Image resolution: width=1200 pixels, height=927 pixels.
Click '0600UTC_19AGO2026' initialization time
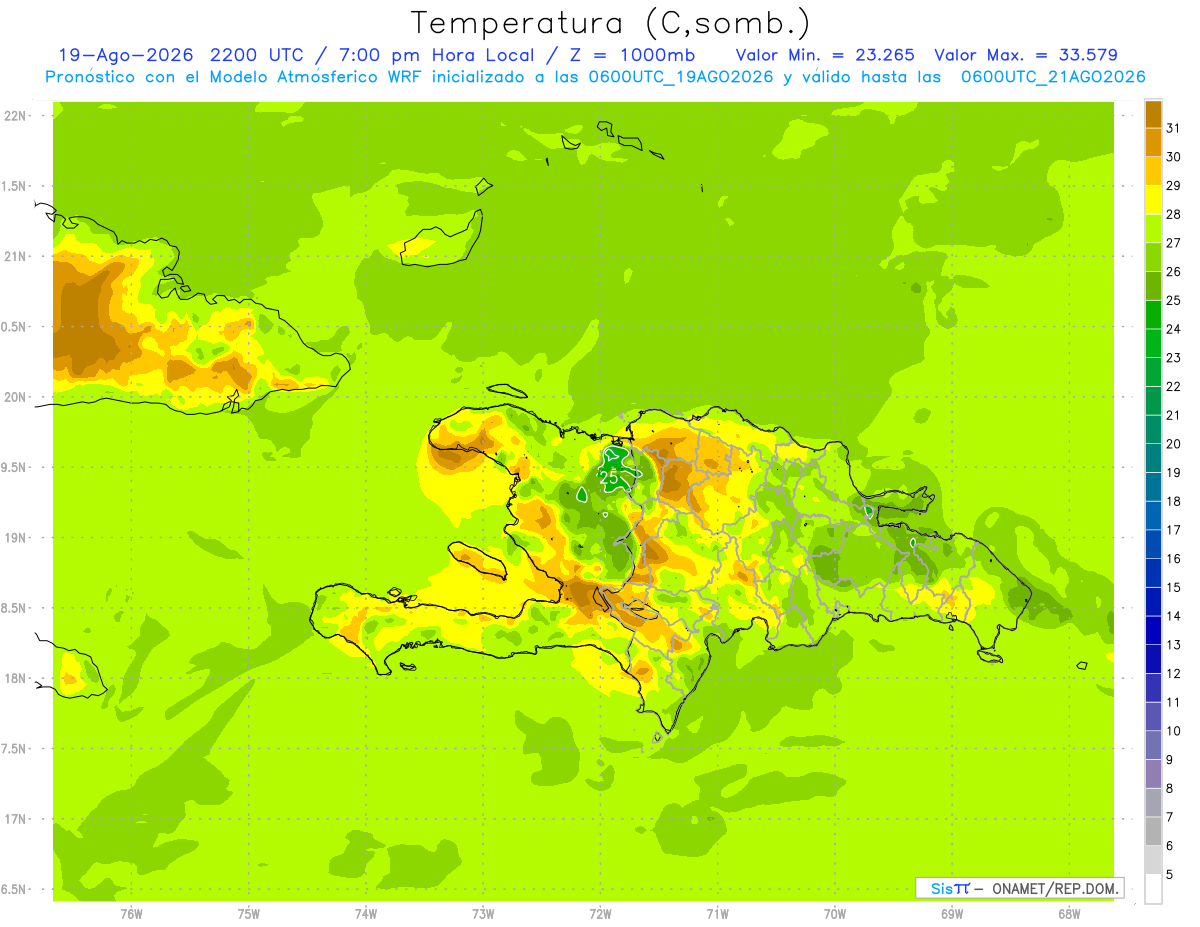pos(680,77)
